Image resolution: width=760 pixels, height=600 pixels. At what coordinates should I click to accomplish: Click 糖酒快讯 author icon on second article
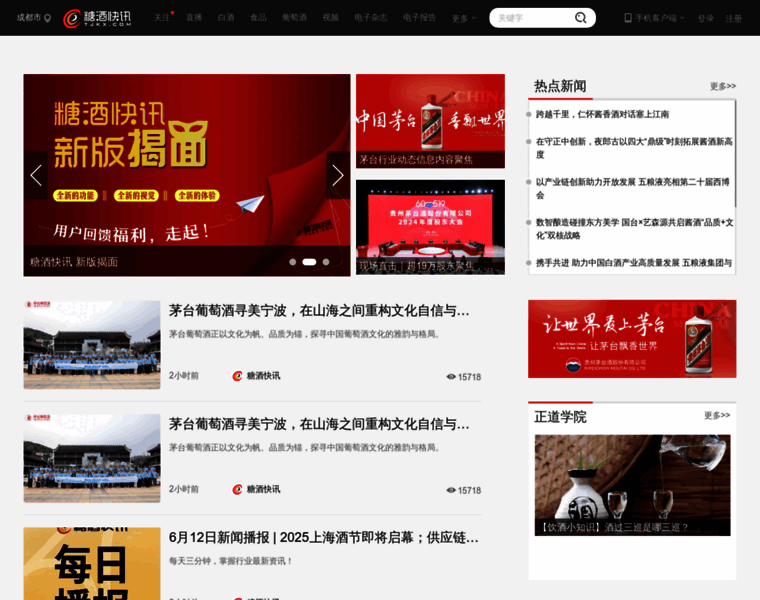click(x=237, y=489)
